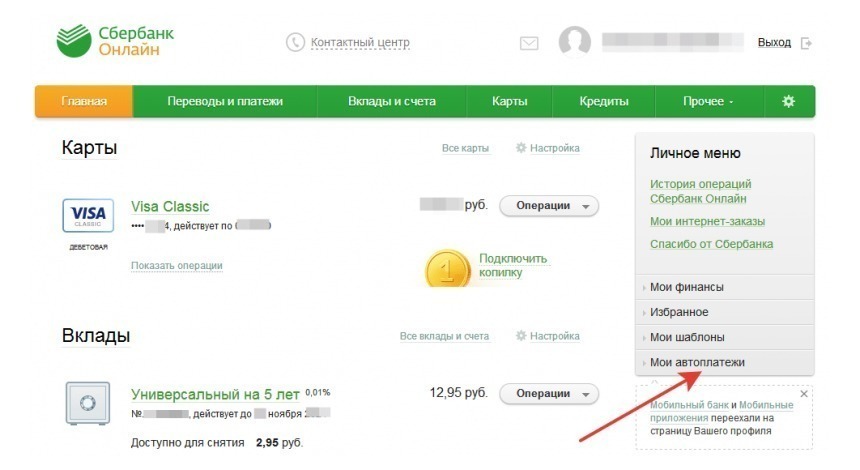Click the gold coin копилка icon

(448, 269)
